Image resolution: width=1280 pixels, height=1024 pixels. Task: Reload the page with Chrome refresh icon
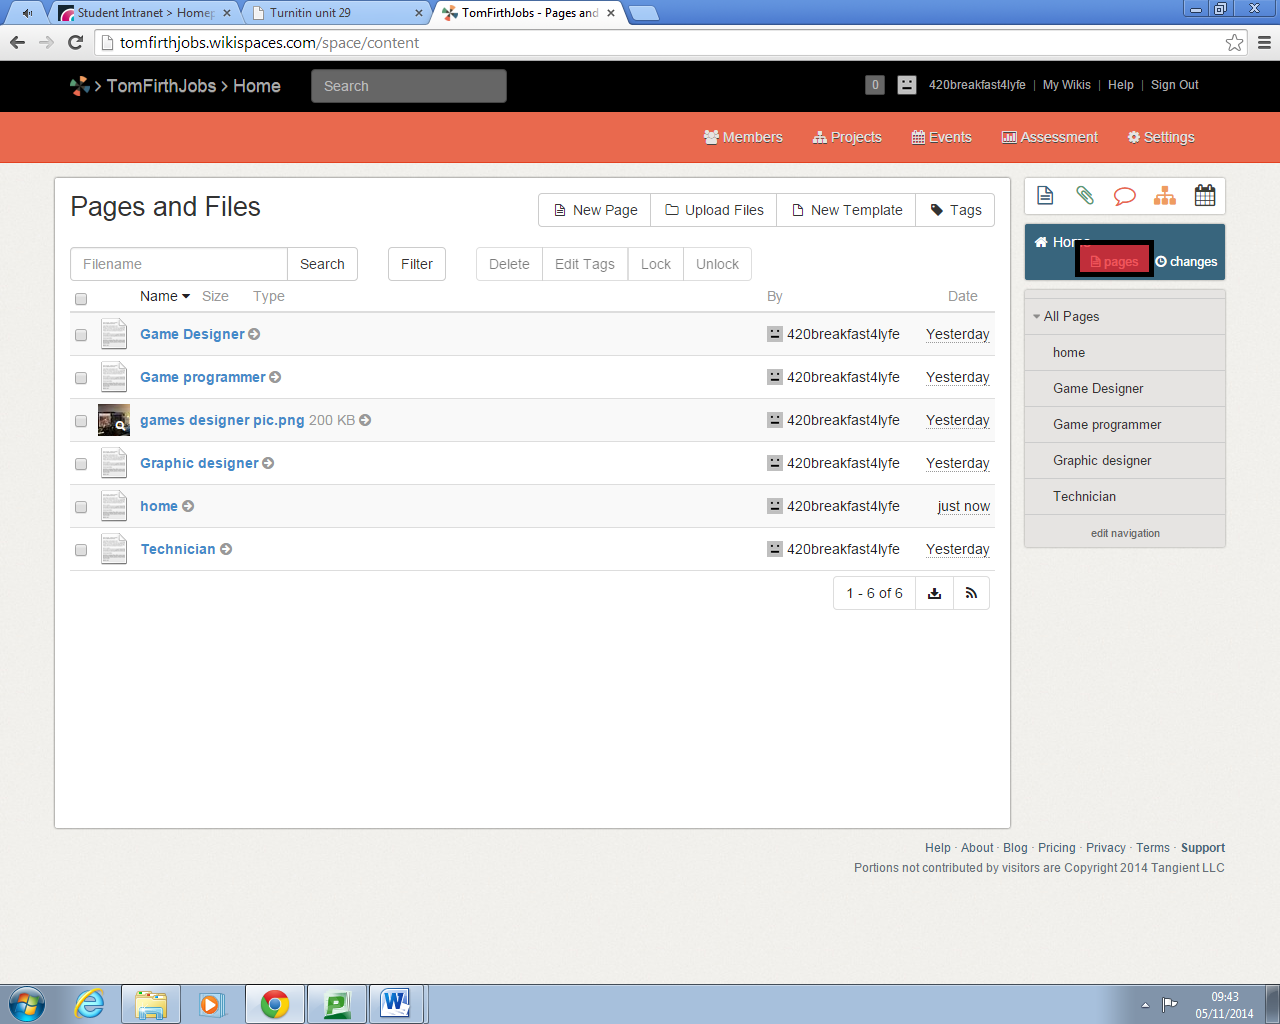point(75,42)
